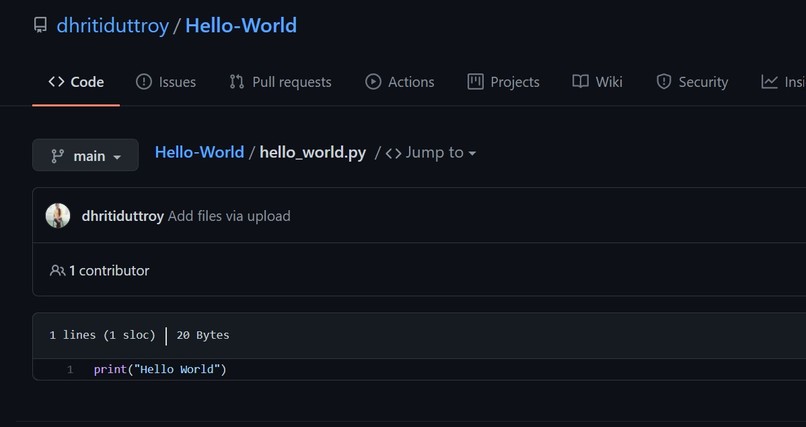Switch to the Code tab

pyautogui.click(x=76, y=82)
